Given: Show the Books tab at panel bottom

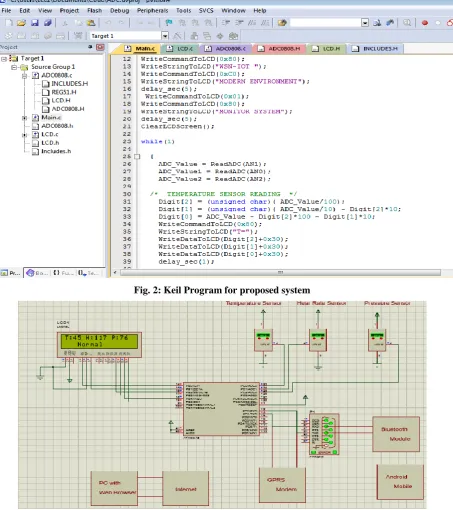Looking at the screenshot, I should click(x=37, y=273).
